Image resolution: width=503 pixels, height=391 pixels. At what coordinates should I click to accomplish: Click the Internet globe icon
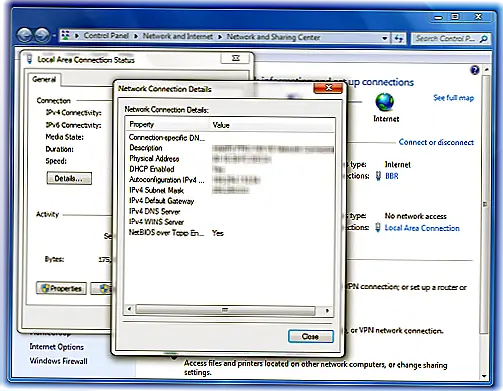[385, 102]
